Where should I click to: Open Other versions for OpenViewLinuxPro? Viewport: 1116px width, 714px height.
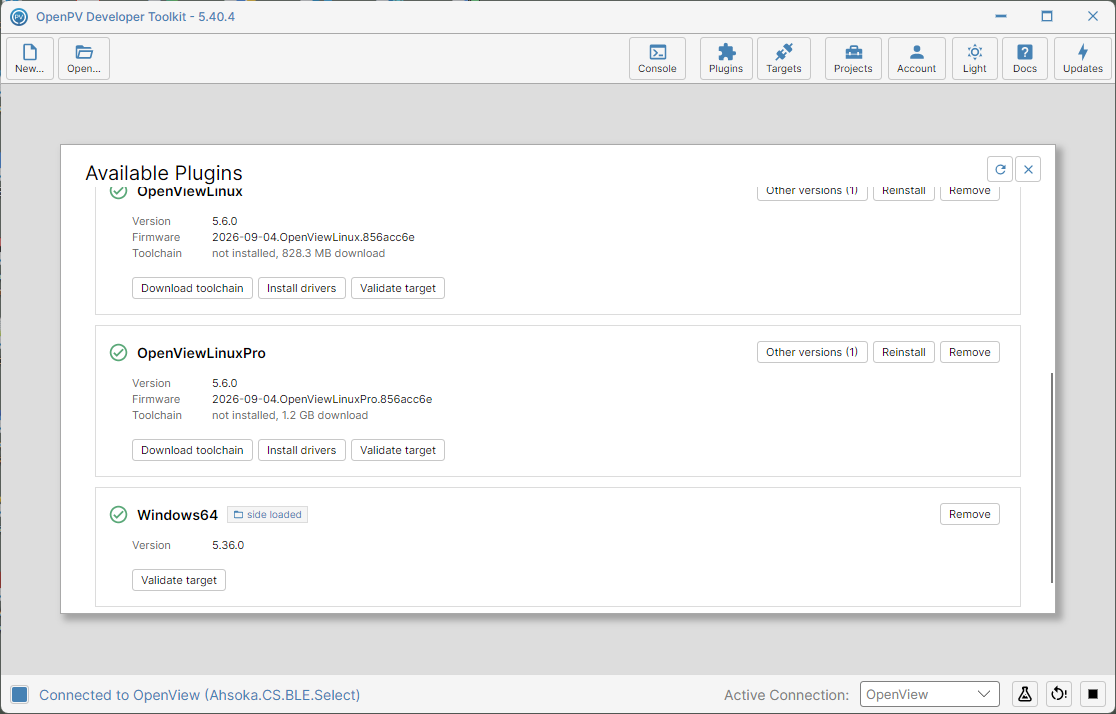tap(812, 352)
